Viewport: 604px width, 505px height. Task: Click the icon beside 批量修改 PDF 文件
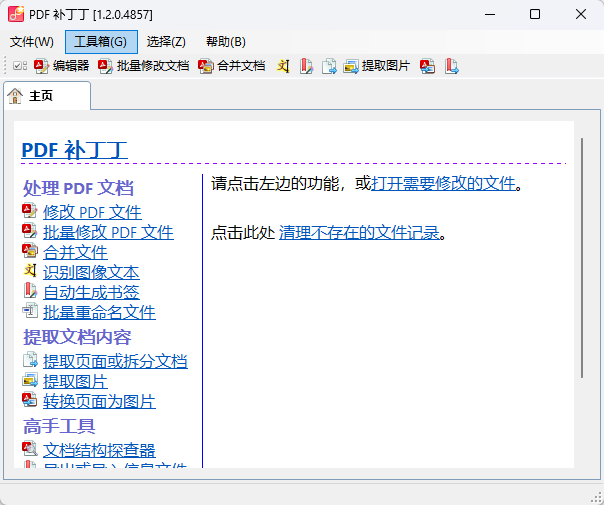tap(30, 231)
